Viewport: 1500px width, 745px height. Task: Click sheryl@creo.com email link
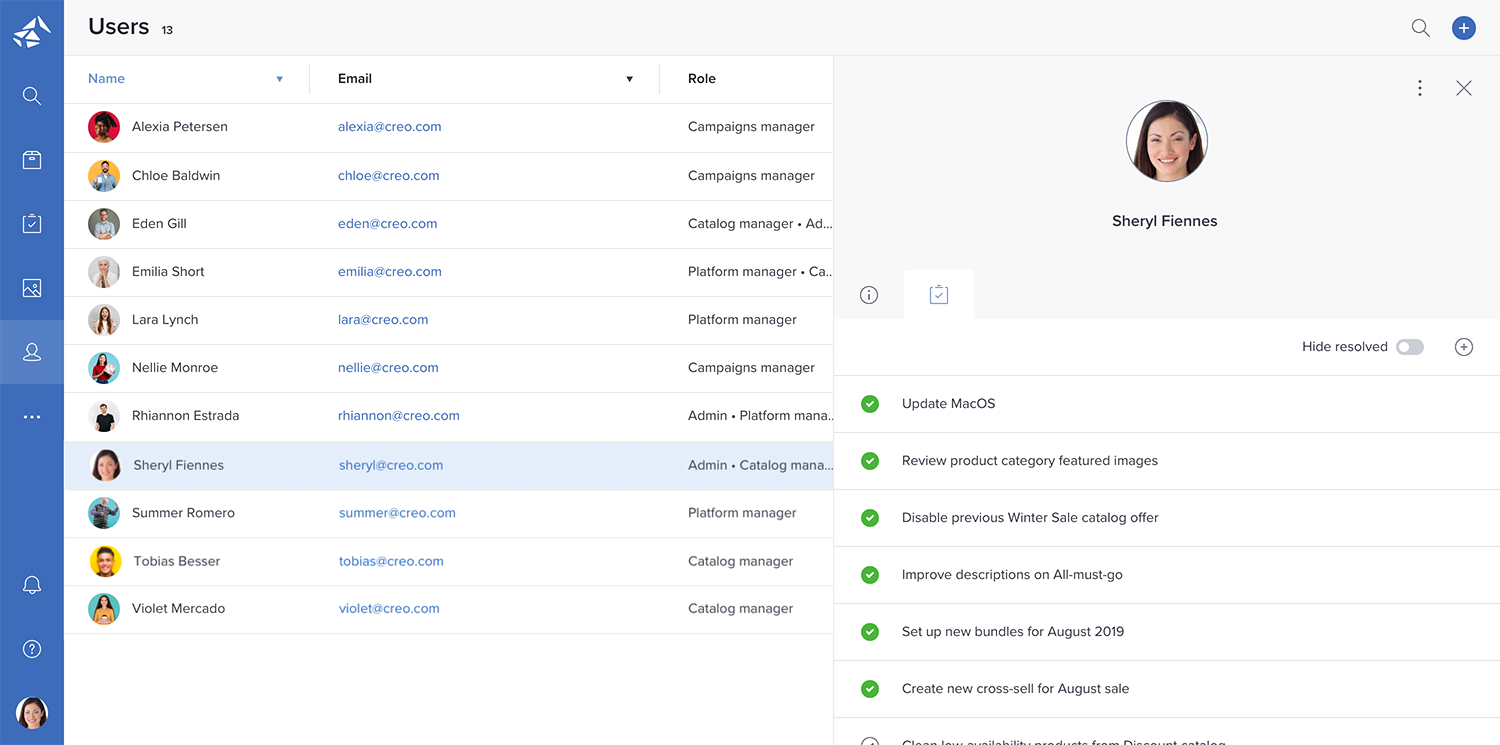click(x=391, y=465)
